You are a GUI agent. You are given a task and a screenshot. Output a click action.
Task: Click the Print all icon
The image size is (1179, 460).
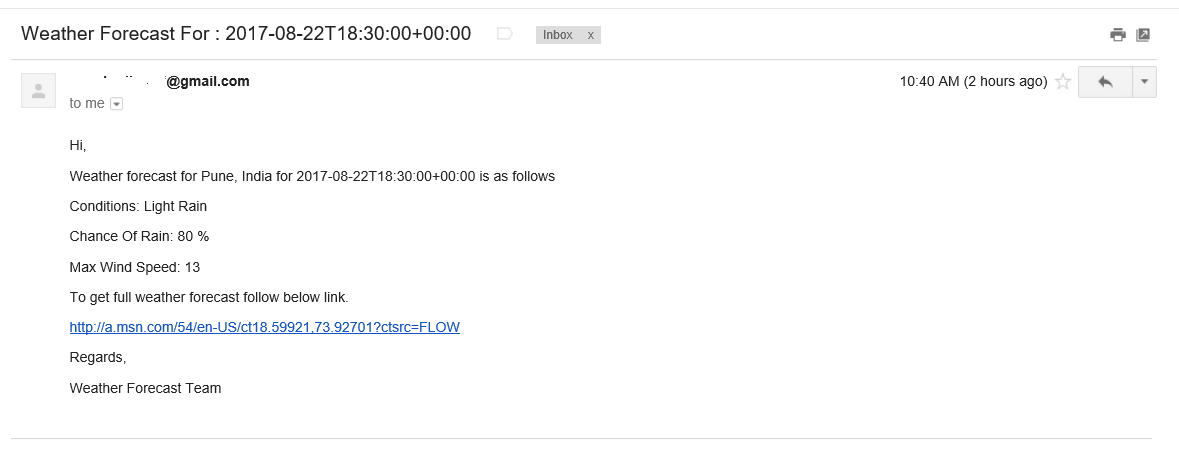[x=1118, y=35]
